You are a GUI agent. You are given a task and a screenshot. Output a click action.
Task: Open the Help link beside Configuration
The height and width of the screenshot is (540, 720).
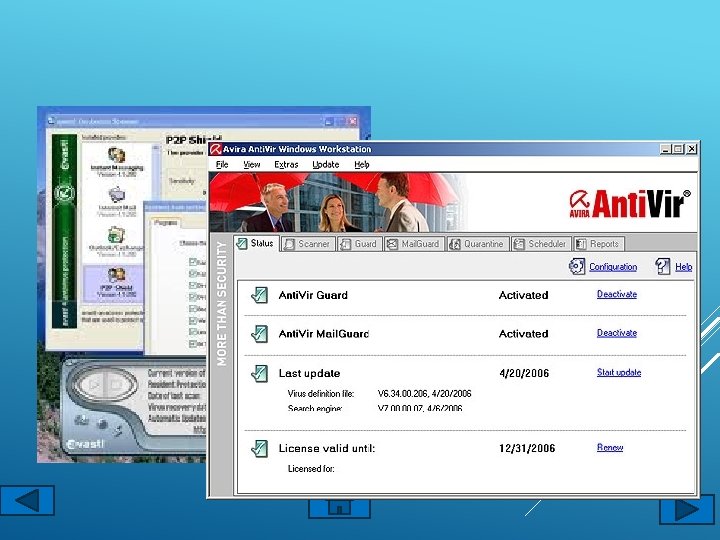coord(683,267)
